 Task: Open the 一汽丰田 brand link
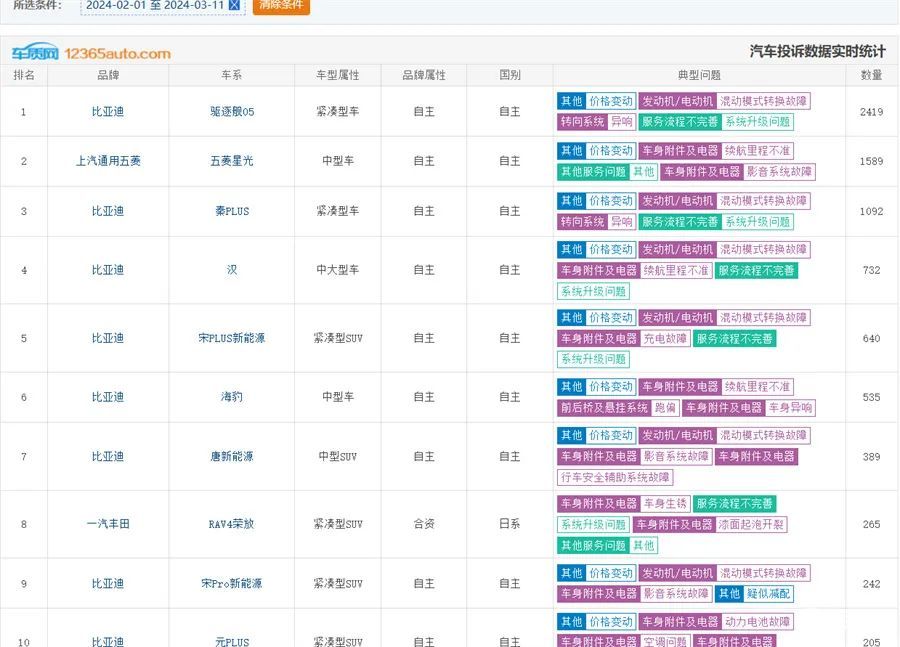tap(108, 524)
